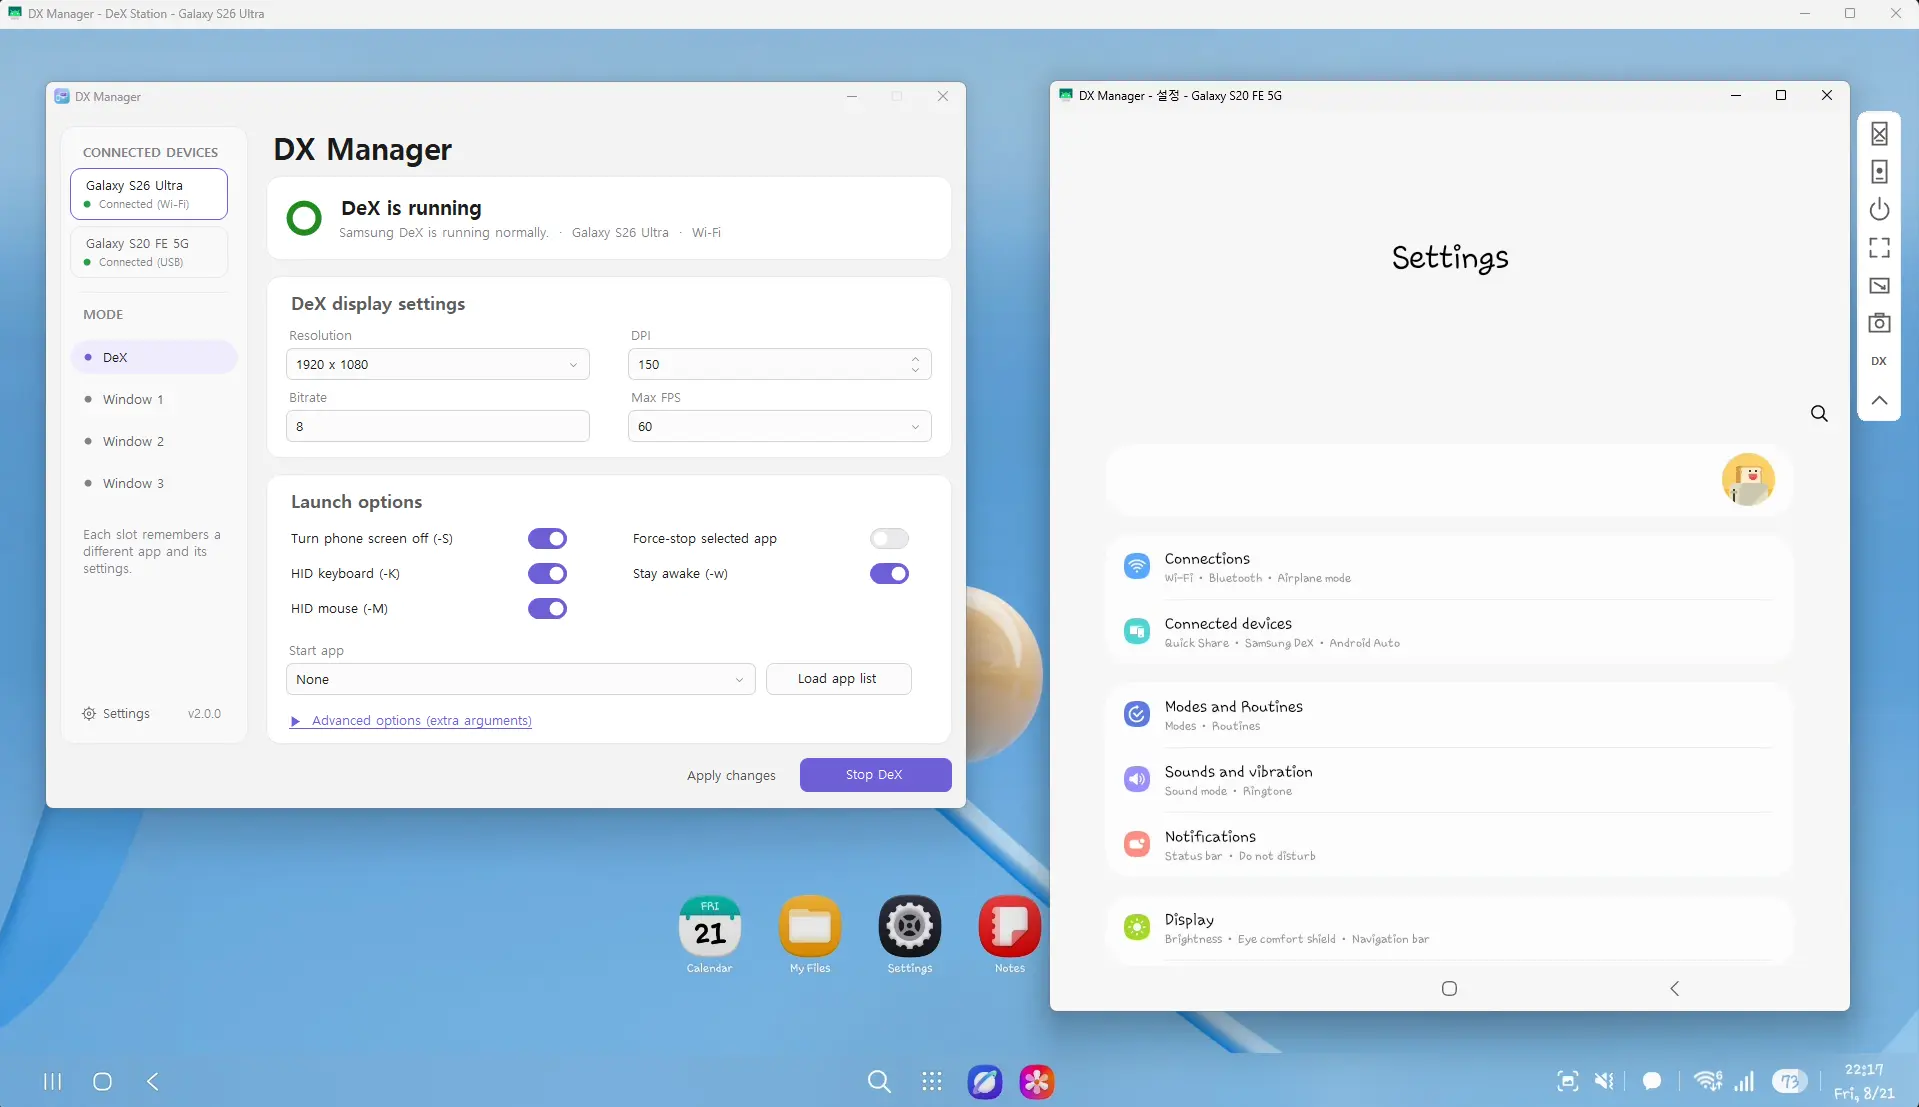The height and width of the screenshot is (1107, 1919).
Task: Click the clock showing 22:17 in the tray
Action: (x=1864, y=1069)
